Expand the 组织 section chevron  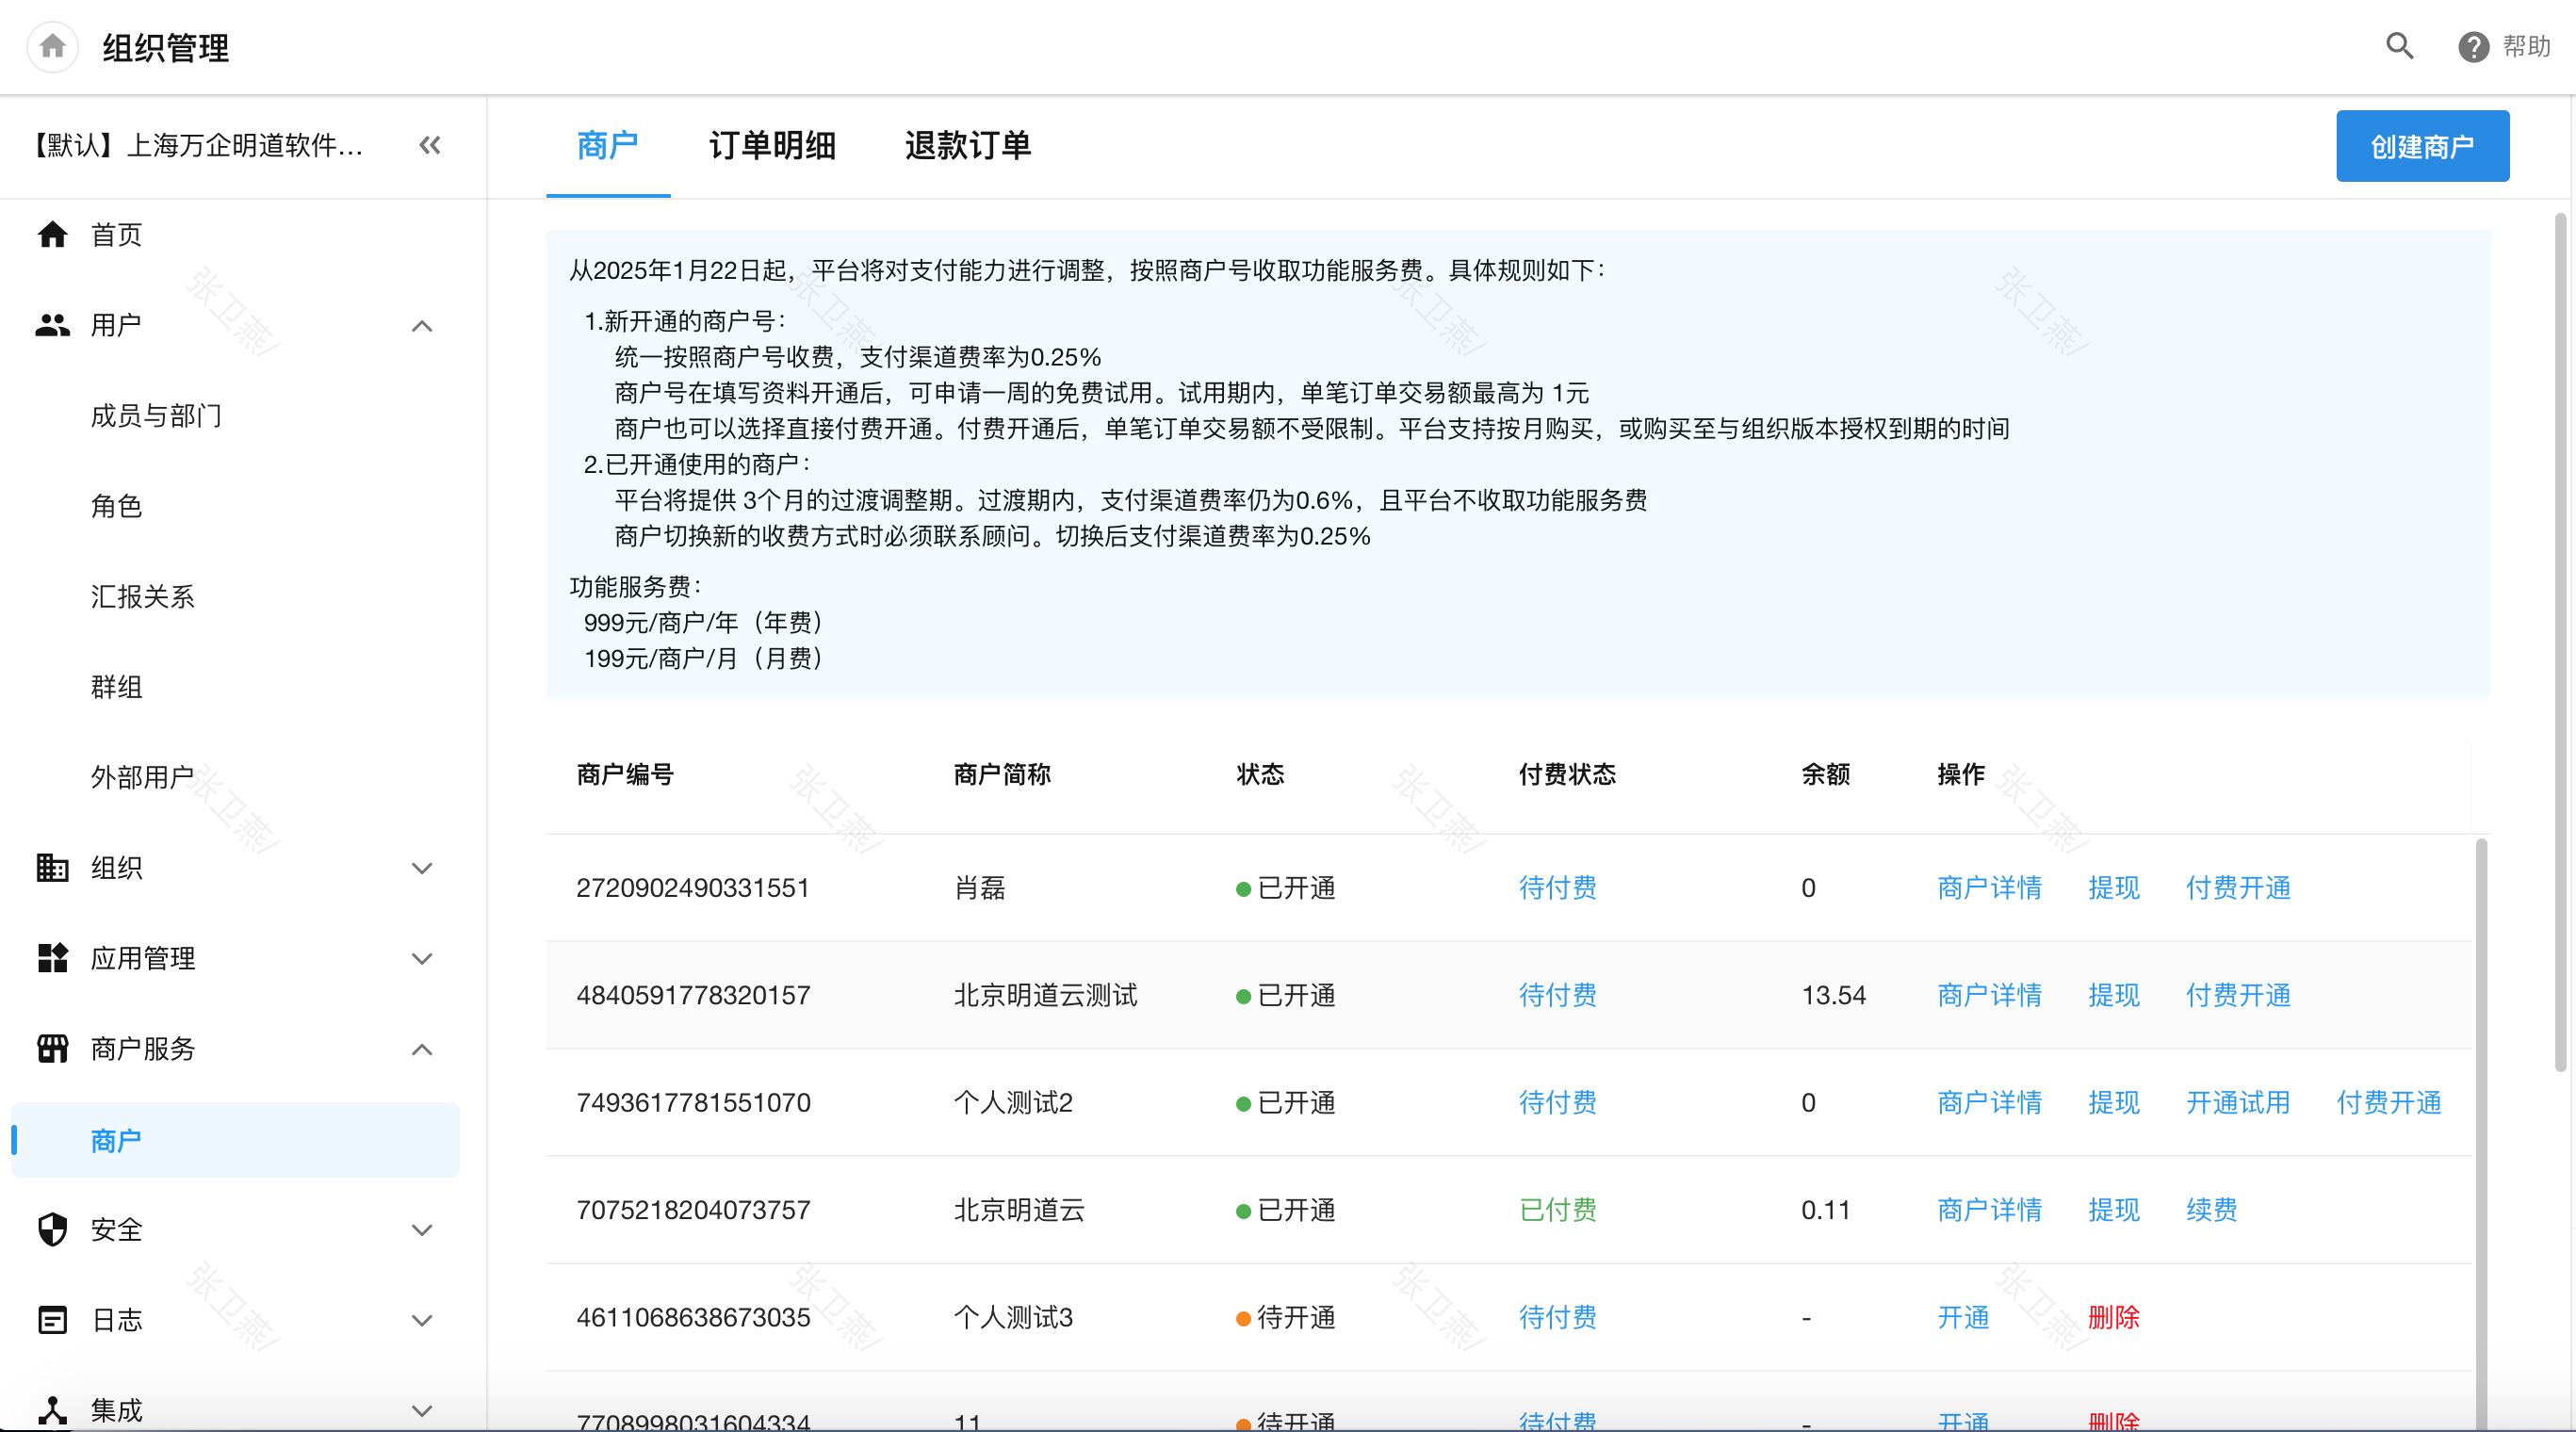[x=422, y=868]
